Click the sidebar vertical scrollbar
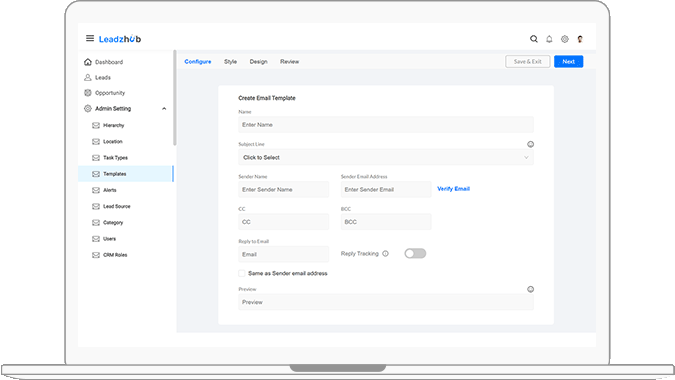The width and height of the screenshot is (675, 380). click(x=174, y=98)
